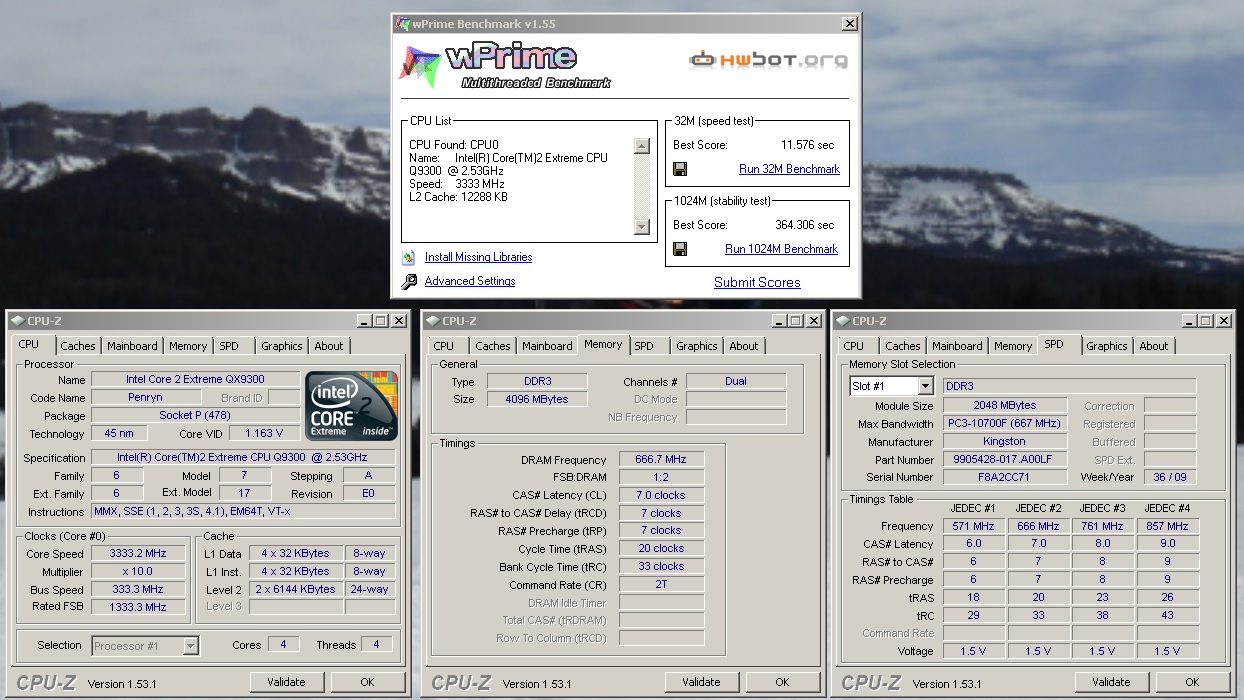Open About tab in left CPU-Z window
The image size is (1244, 700).
tap(329, 346)
